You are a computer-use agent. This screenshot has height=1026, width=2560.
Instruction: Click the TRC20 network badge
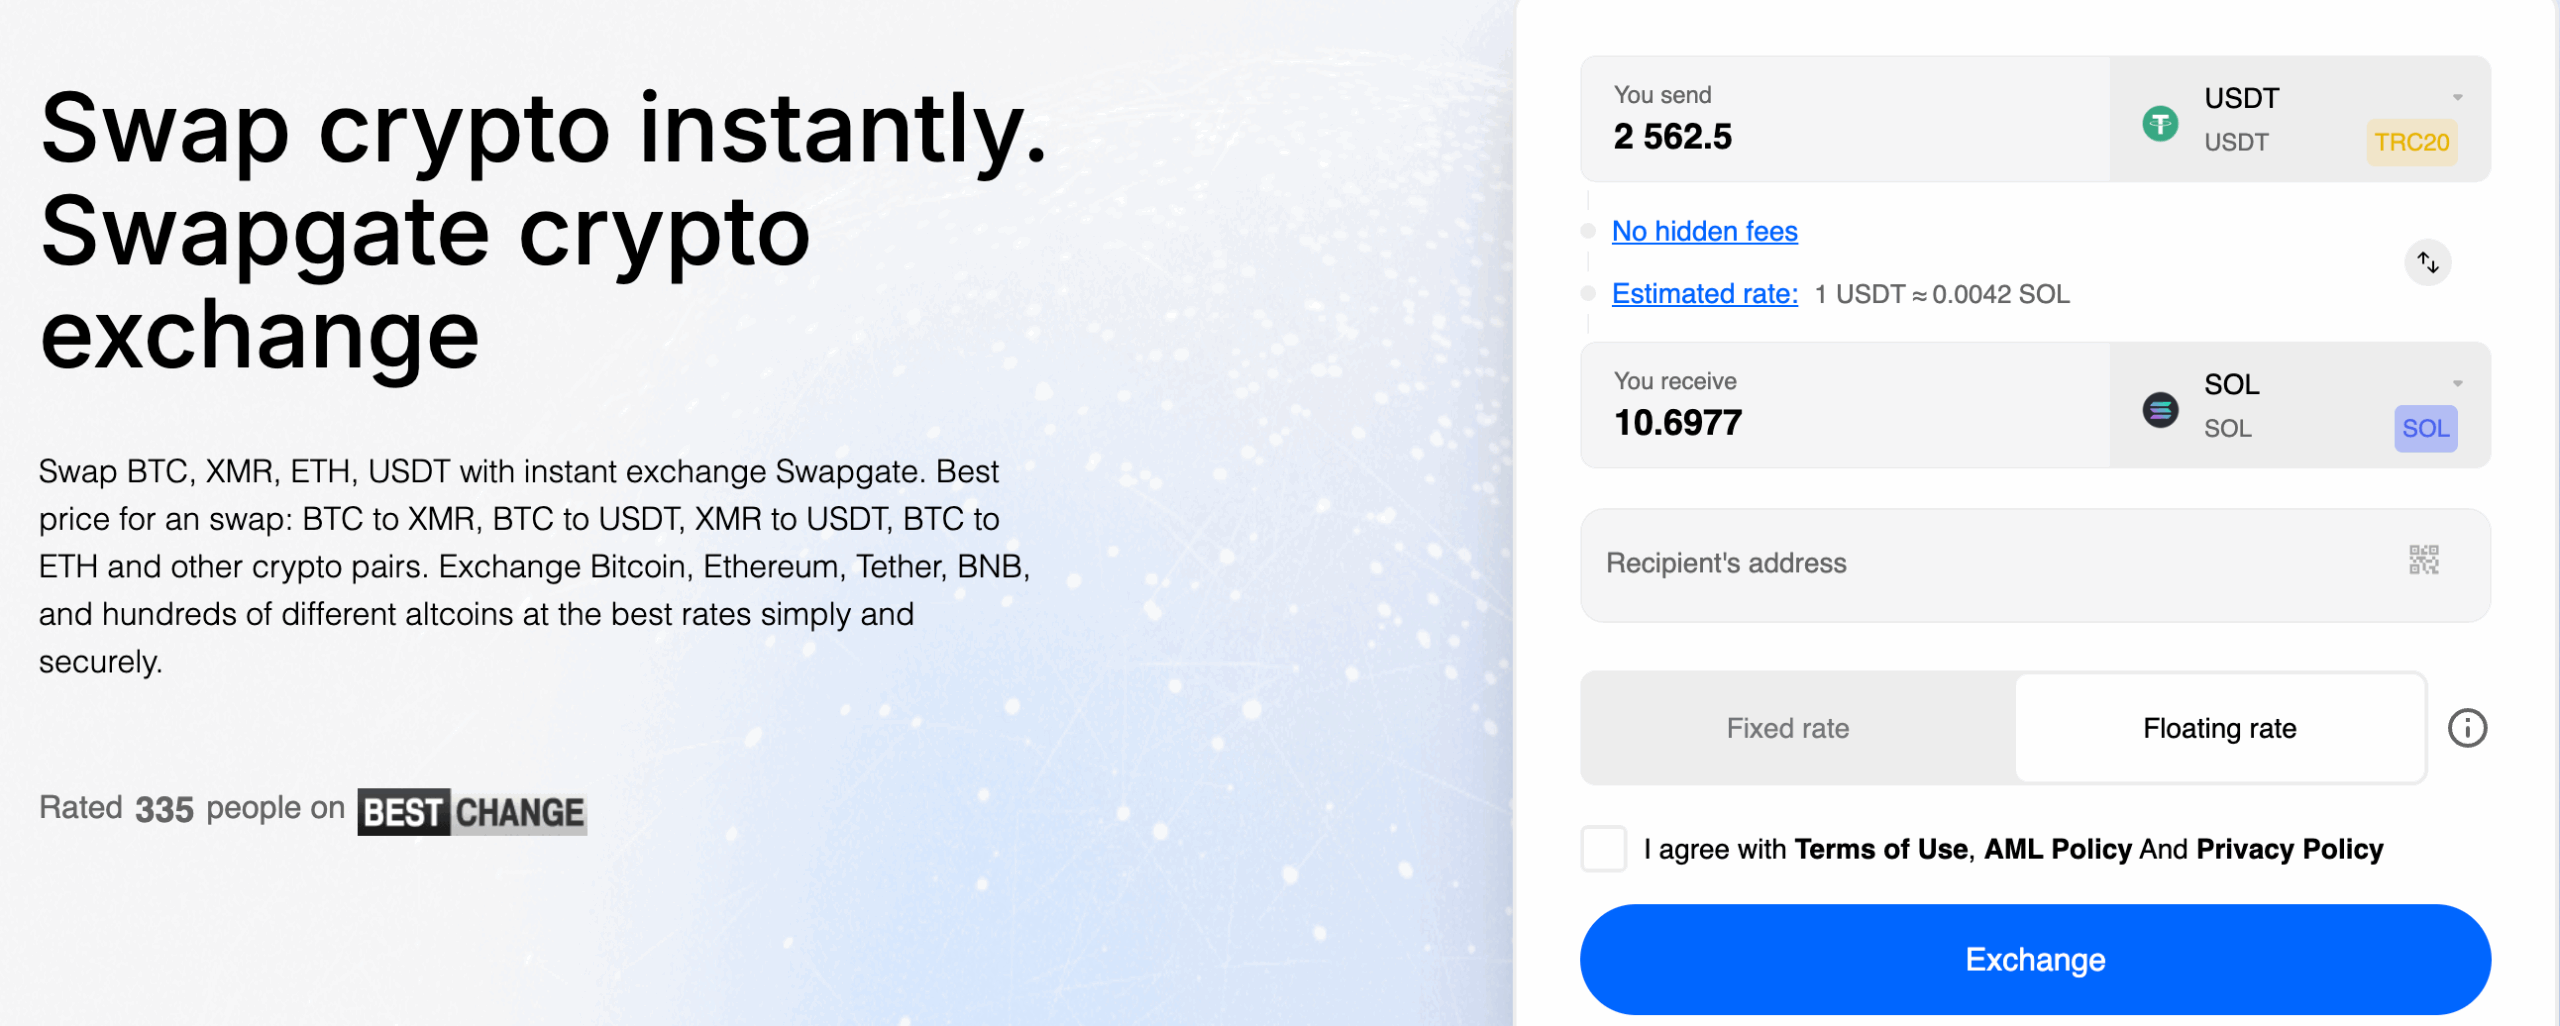pos(2411,142)
